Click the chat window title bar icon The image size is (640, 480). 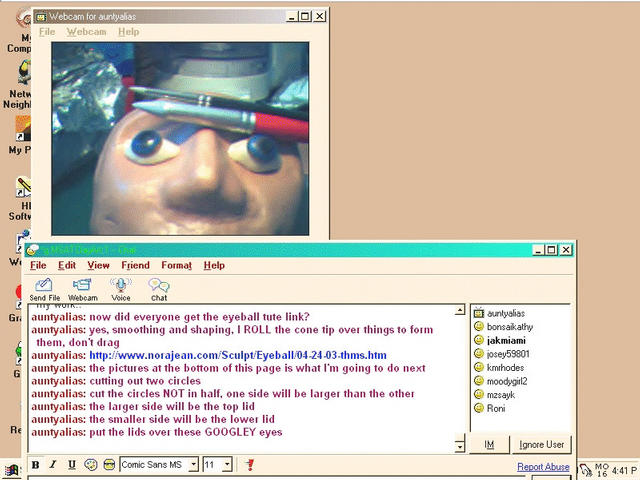(x=32, y=250)
